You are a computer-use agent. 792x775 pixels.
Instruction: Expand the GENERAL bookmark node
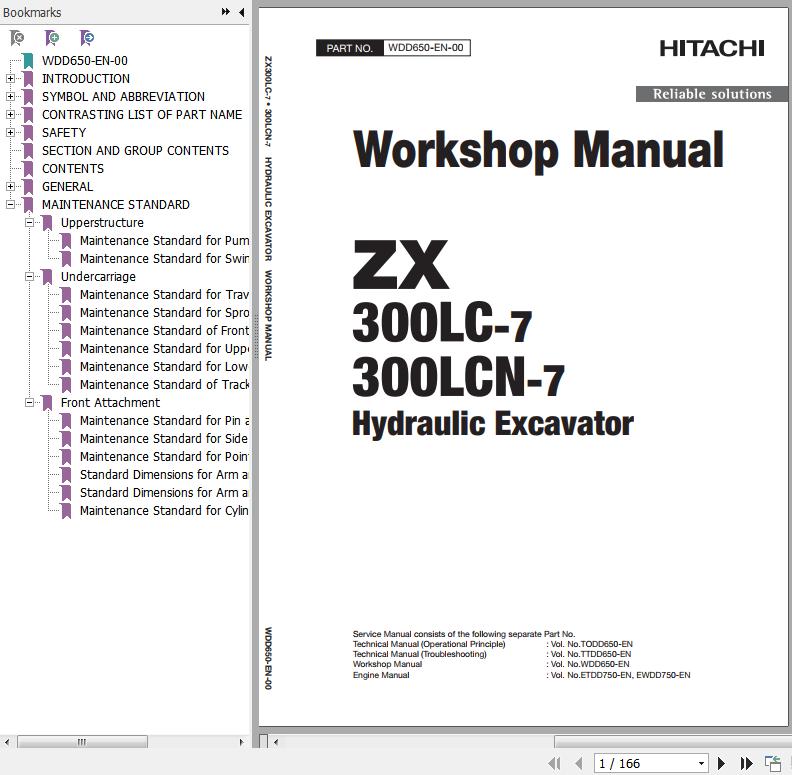point(10,186)
